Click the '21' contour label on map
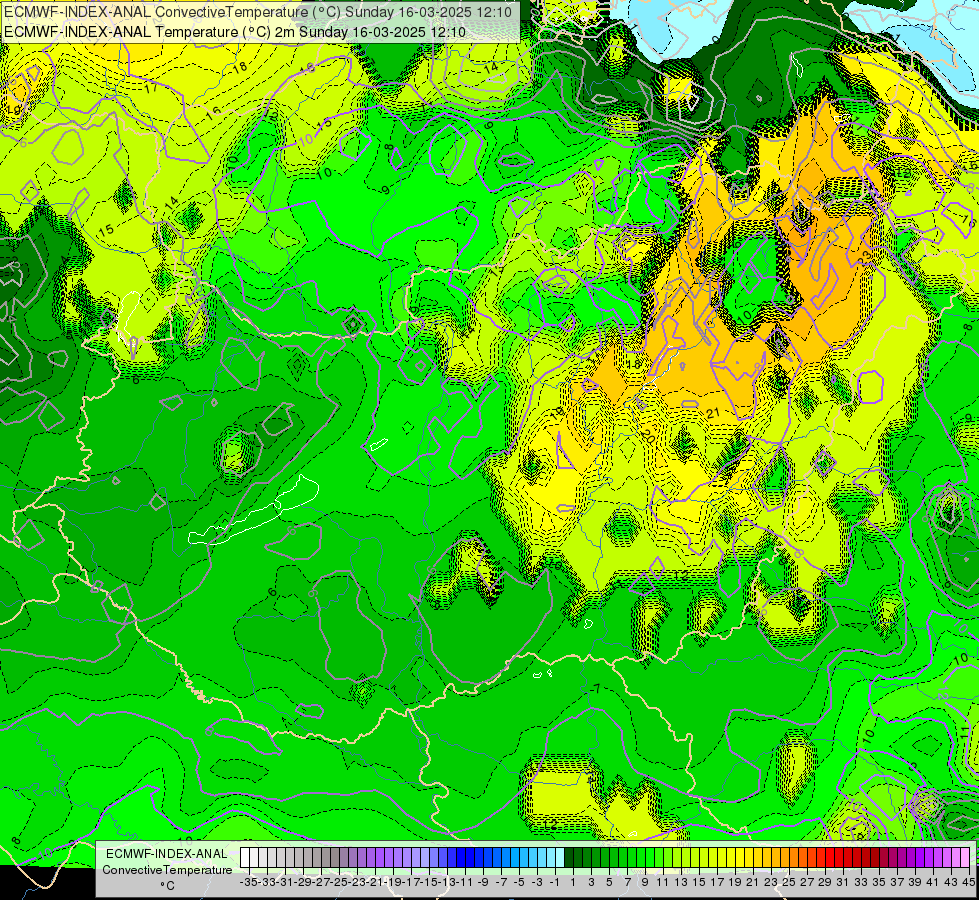 point(714,413)
